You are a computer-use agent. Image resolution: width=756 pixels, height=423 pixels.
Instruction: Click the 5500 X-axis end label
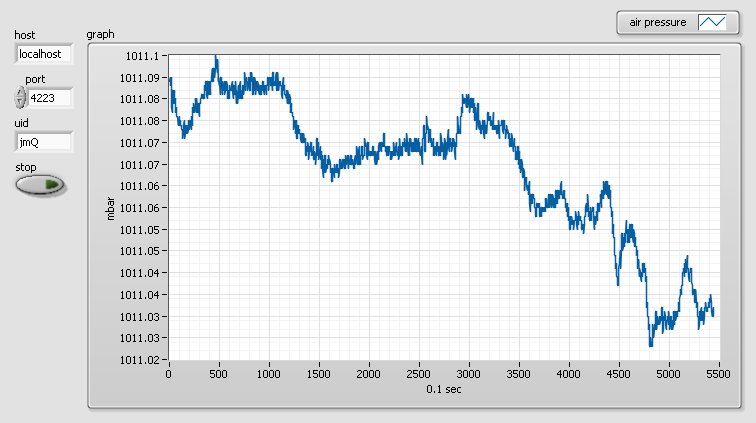tap(718, 374)
